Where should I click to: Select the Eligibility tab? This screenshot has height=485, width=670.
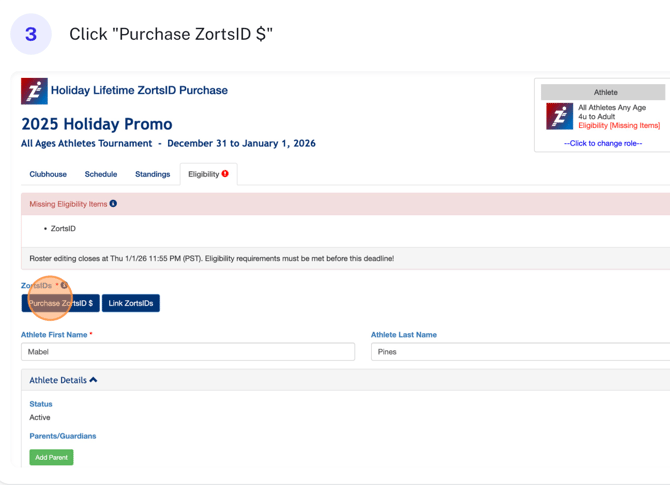203,174
